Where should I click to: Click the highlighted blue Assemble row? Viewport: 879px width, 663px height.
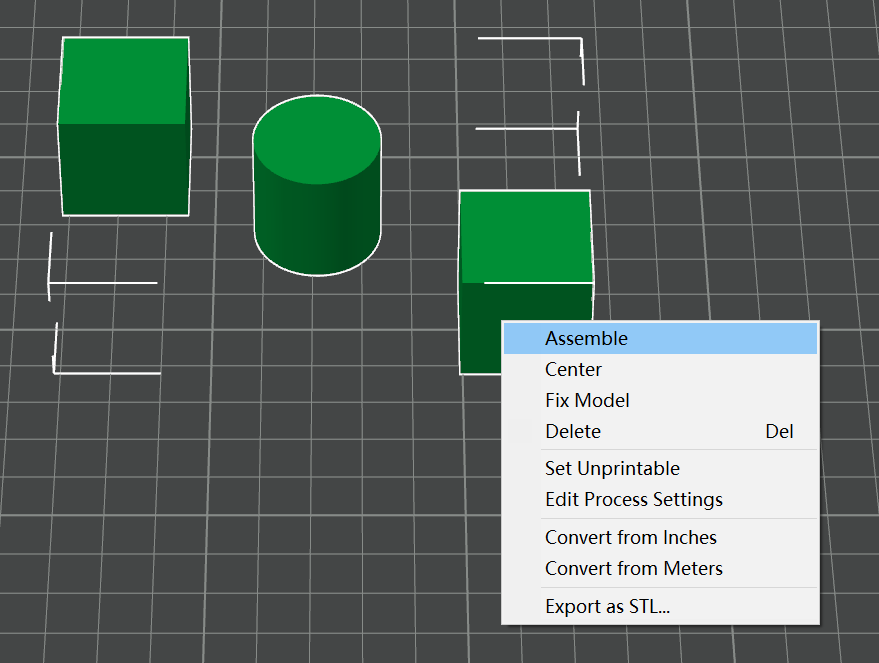click(x=660, y=338)
